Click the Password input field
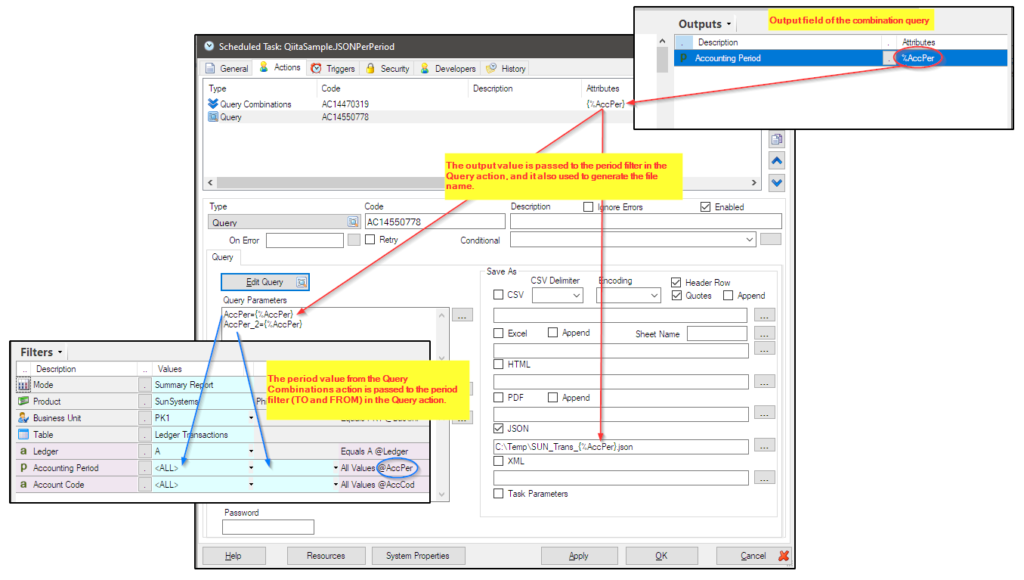The image size is (1024, 580). [x=268, y=526]
